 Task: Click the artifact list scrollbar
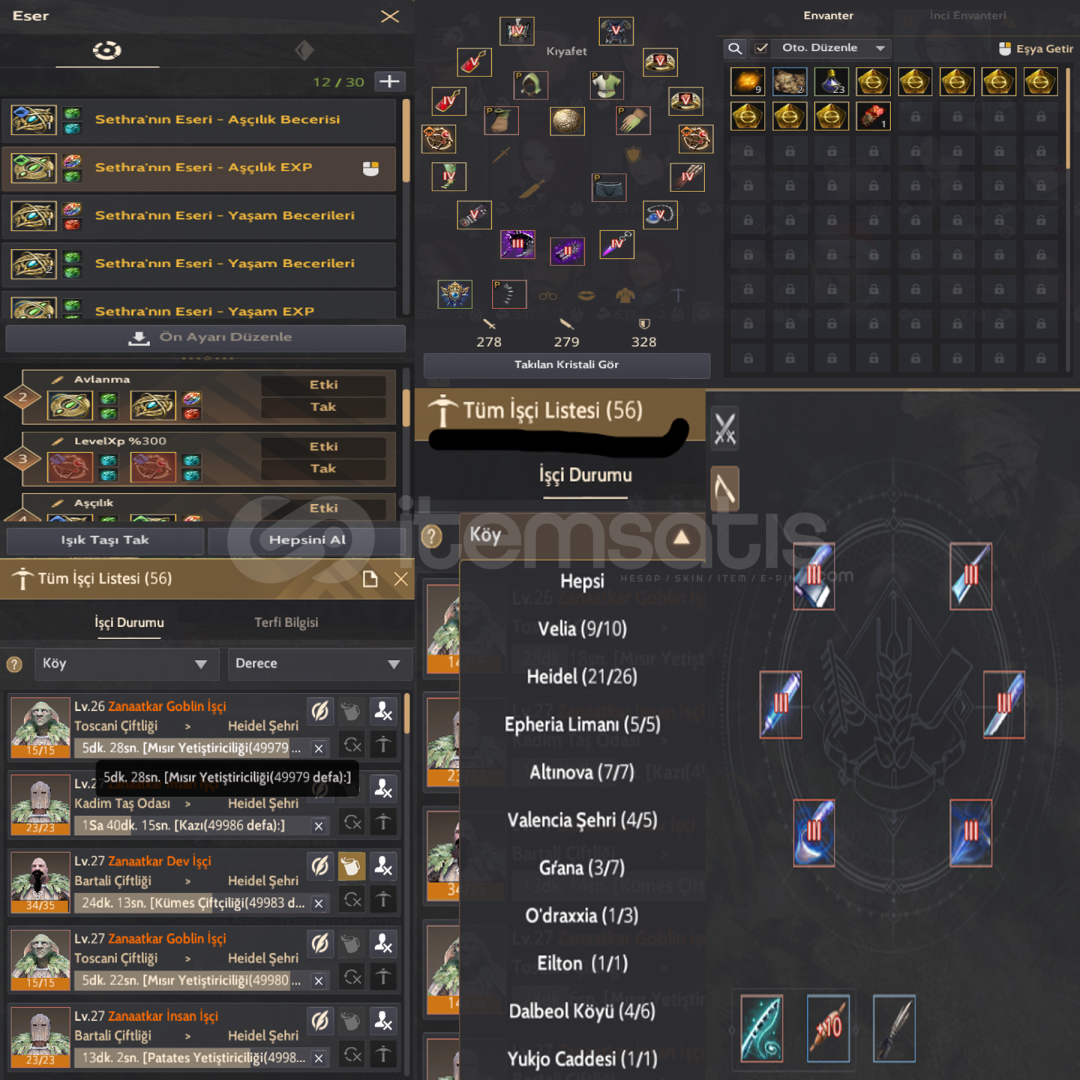[406, 141]
